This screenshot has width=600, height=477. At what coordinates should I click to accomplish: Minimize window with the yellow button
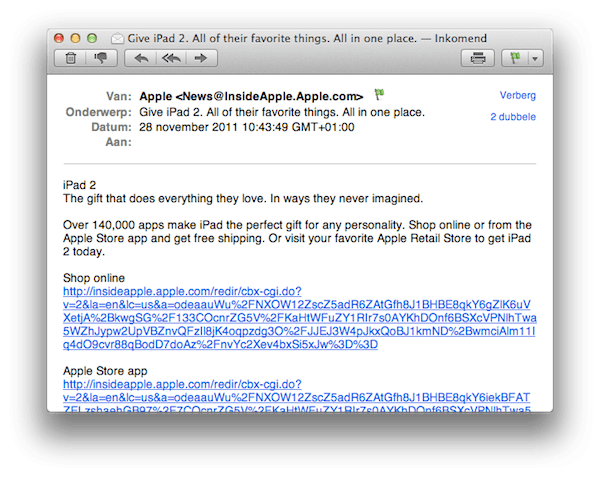coord(75,38)
